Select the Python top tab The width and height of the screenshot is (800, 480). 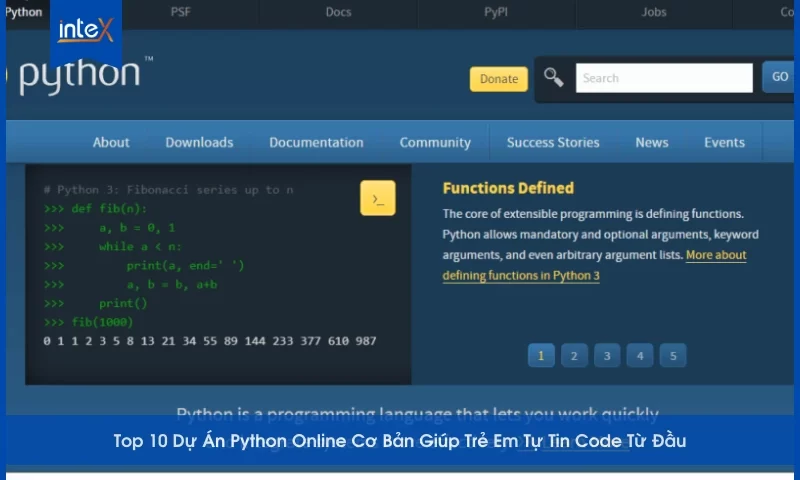23,12
